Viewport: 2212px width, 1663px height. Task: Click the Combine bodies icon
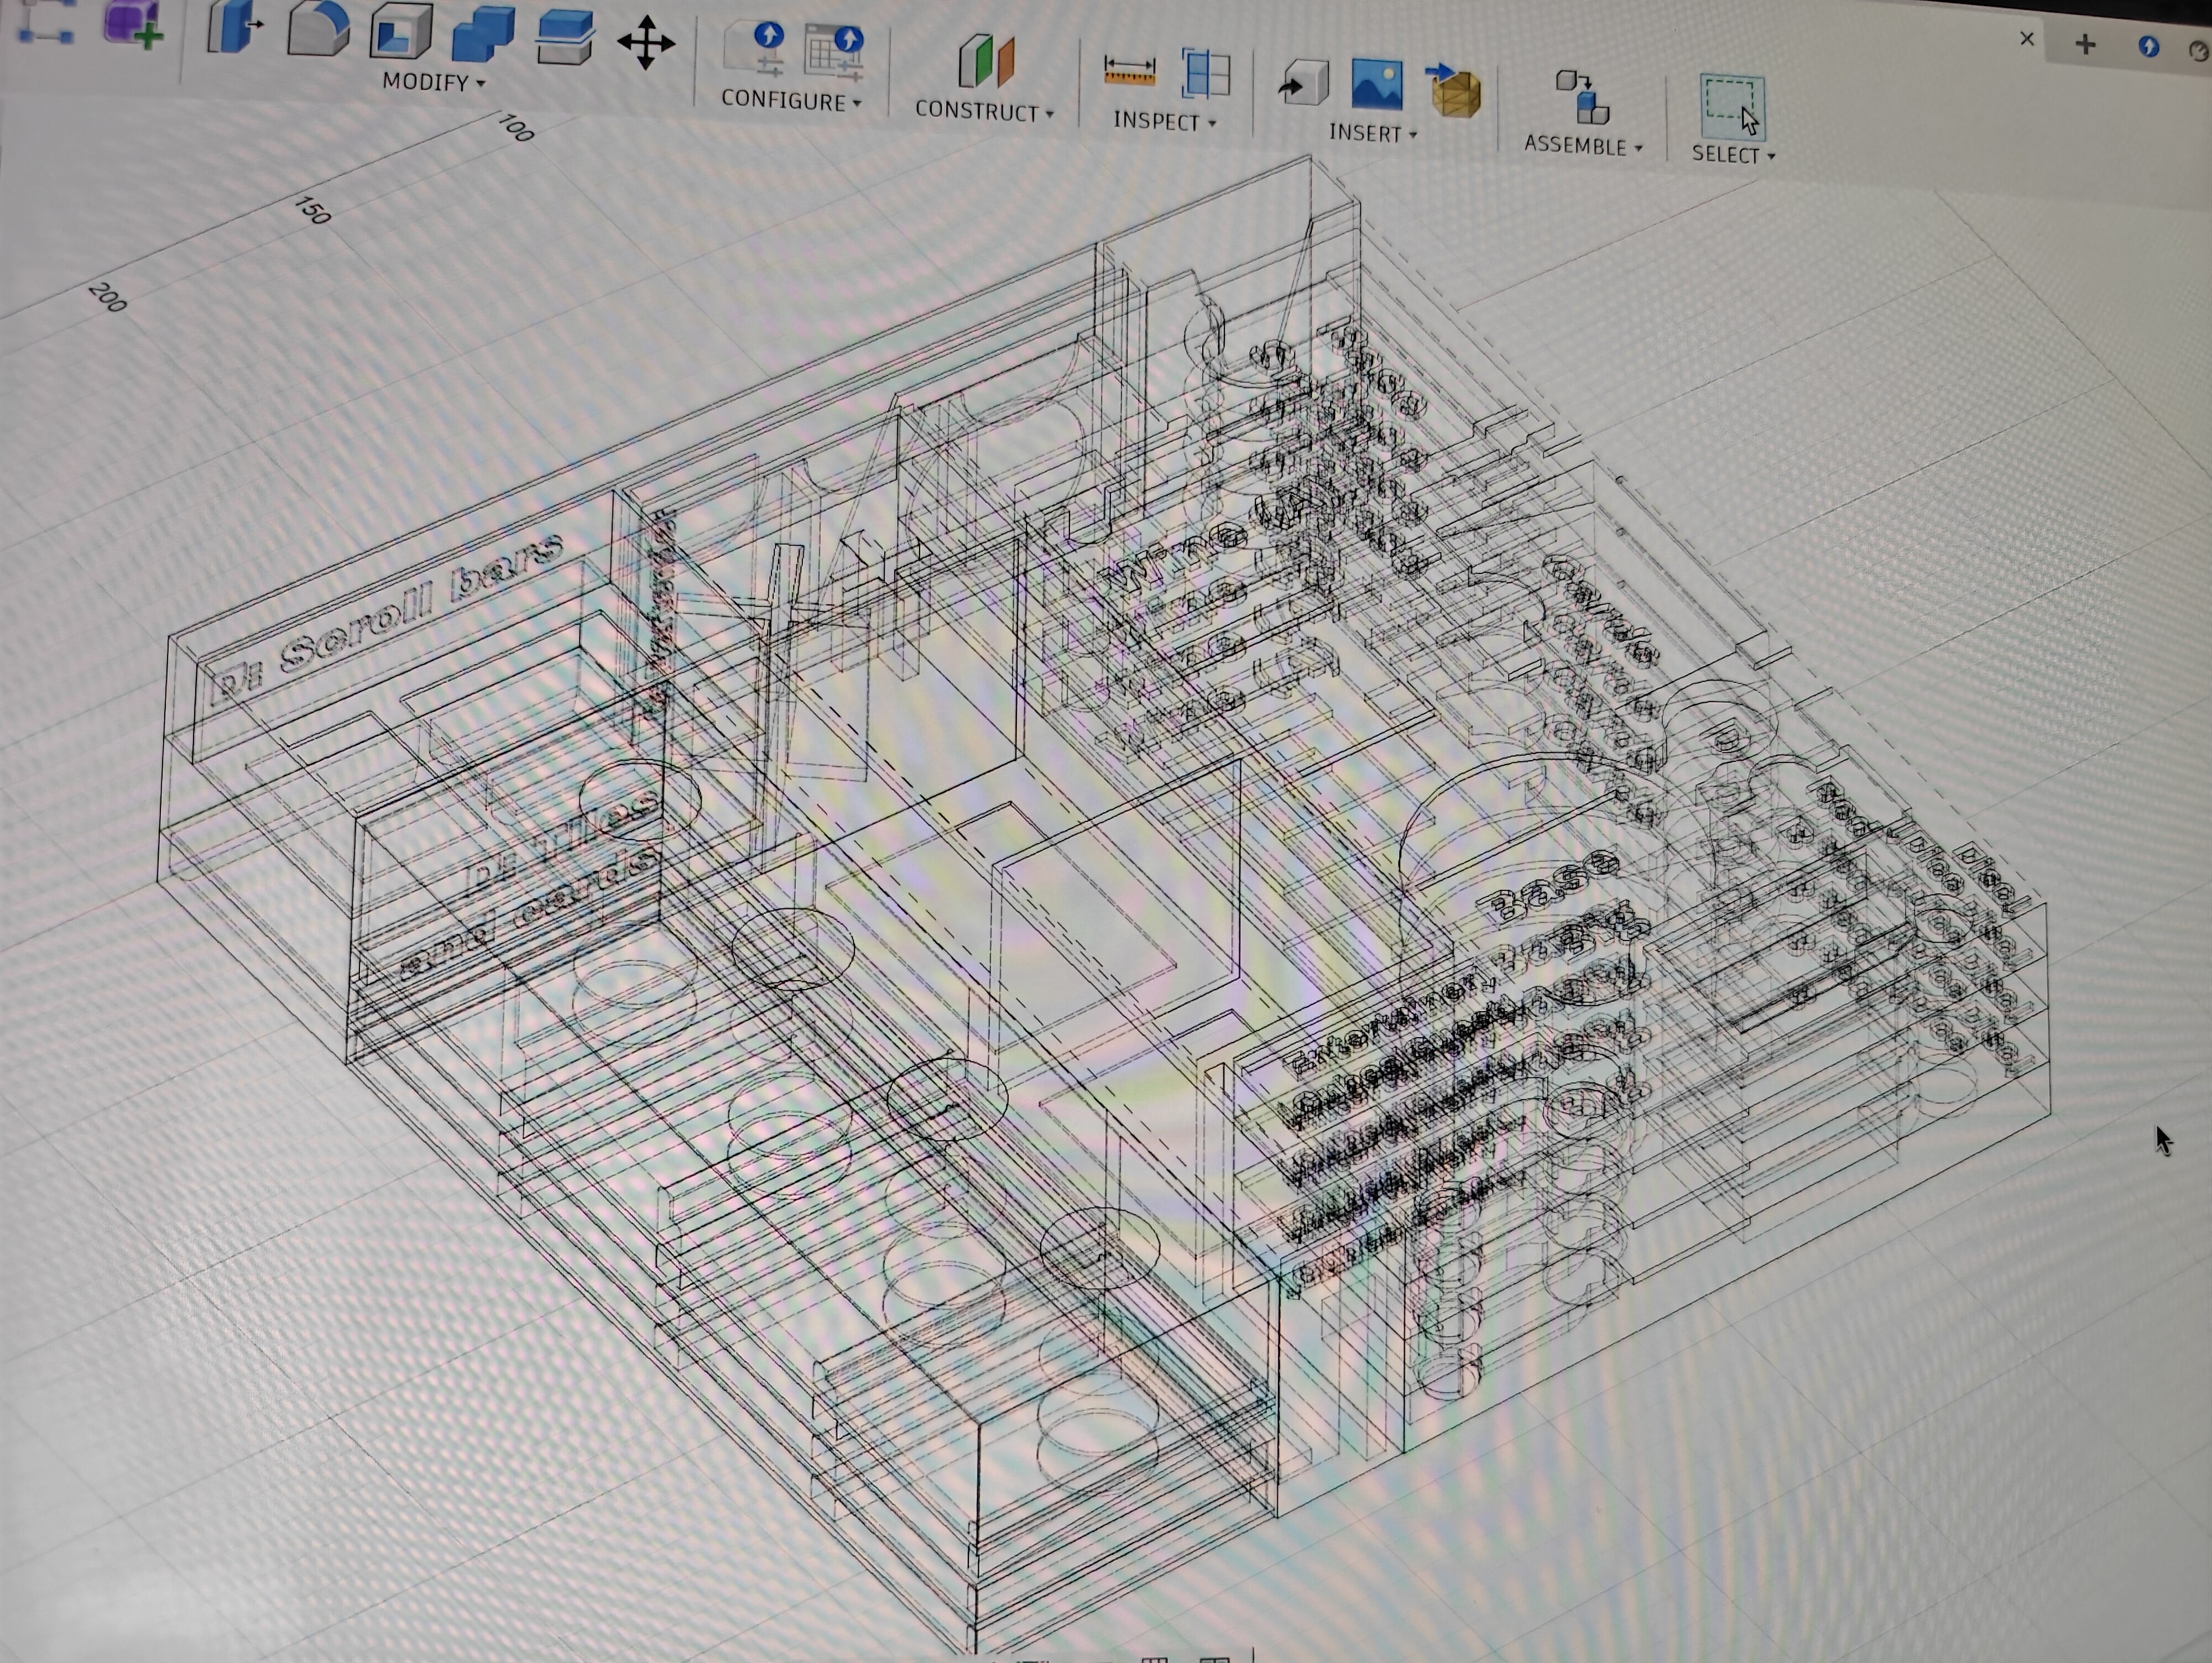point(483,34)
